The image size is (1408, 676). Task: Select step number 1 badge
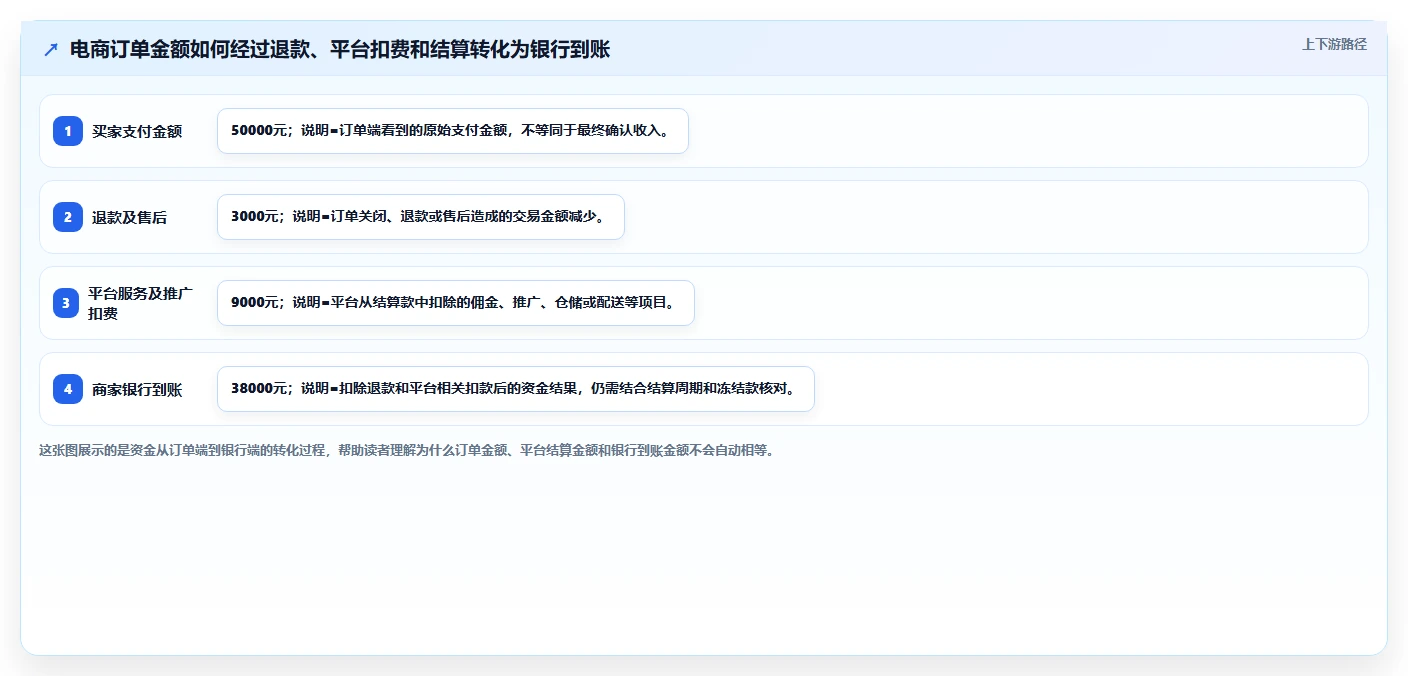[x=68, y=131]
